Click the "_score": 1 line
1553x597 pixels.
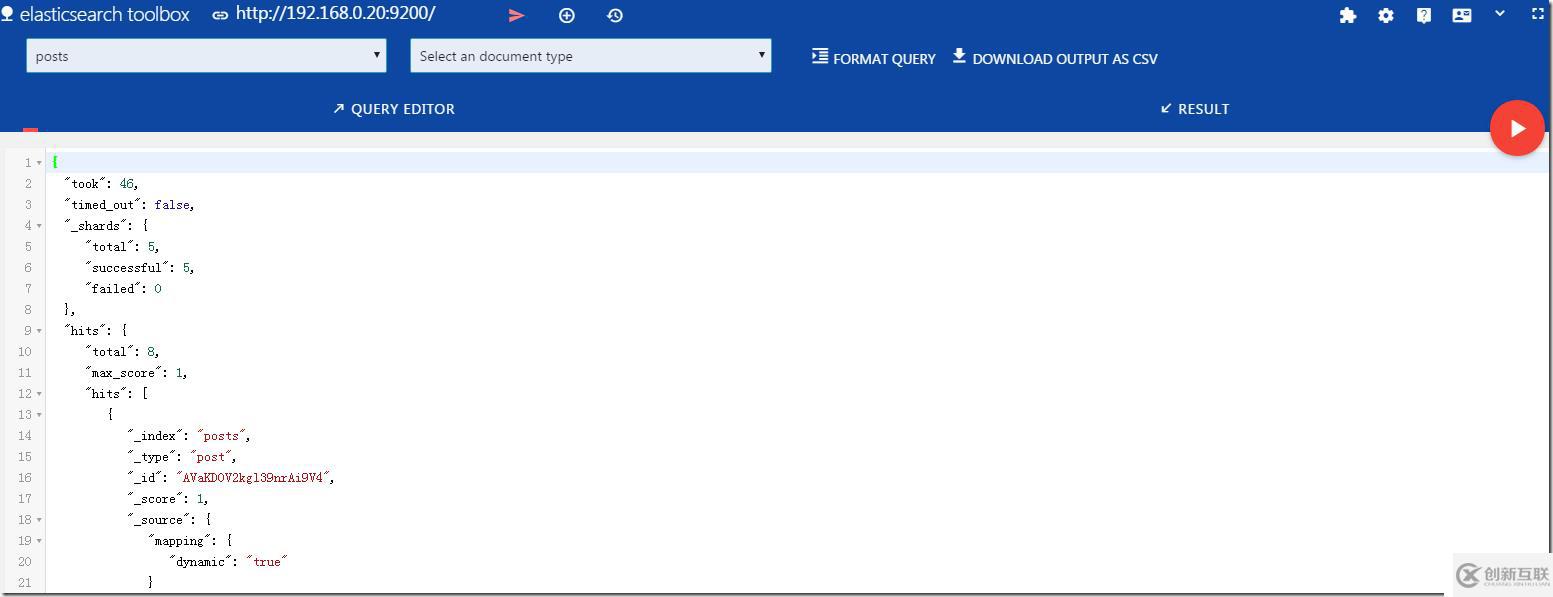tap(168, 499)
